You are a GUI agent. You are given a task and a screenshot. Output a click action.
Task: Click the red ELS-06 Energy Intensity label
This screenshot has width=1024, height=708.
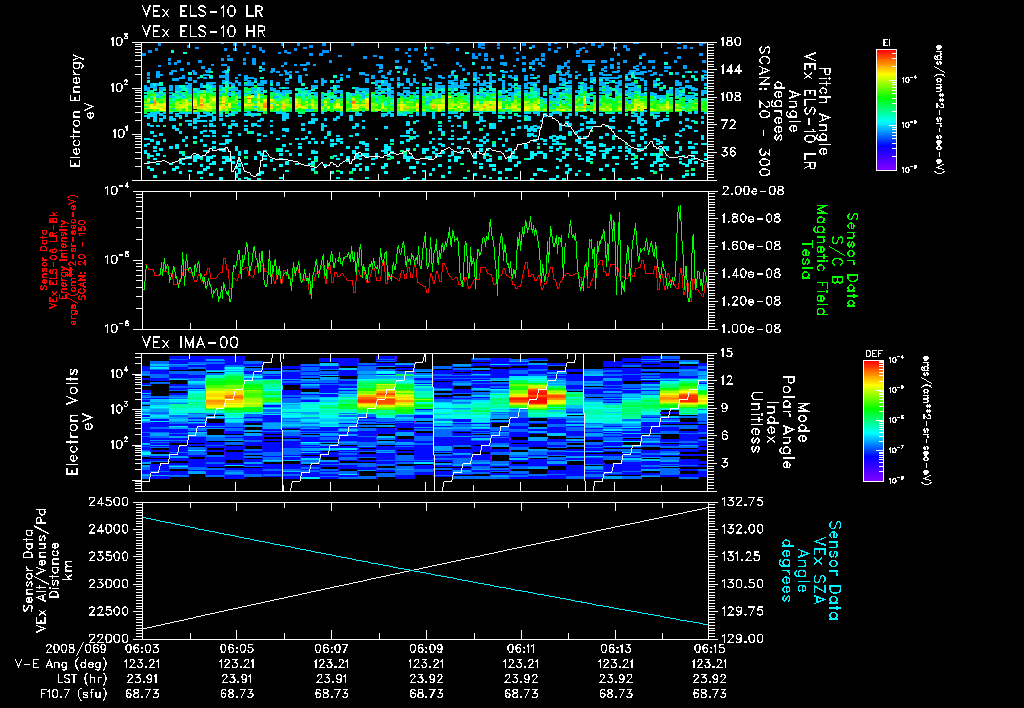[x=63, y=260]
